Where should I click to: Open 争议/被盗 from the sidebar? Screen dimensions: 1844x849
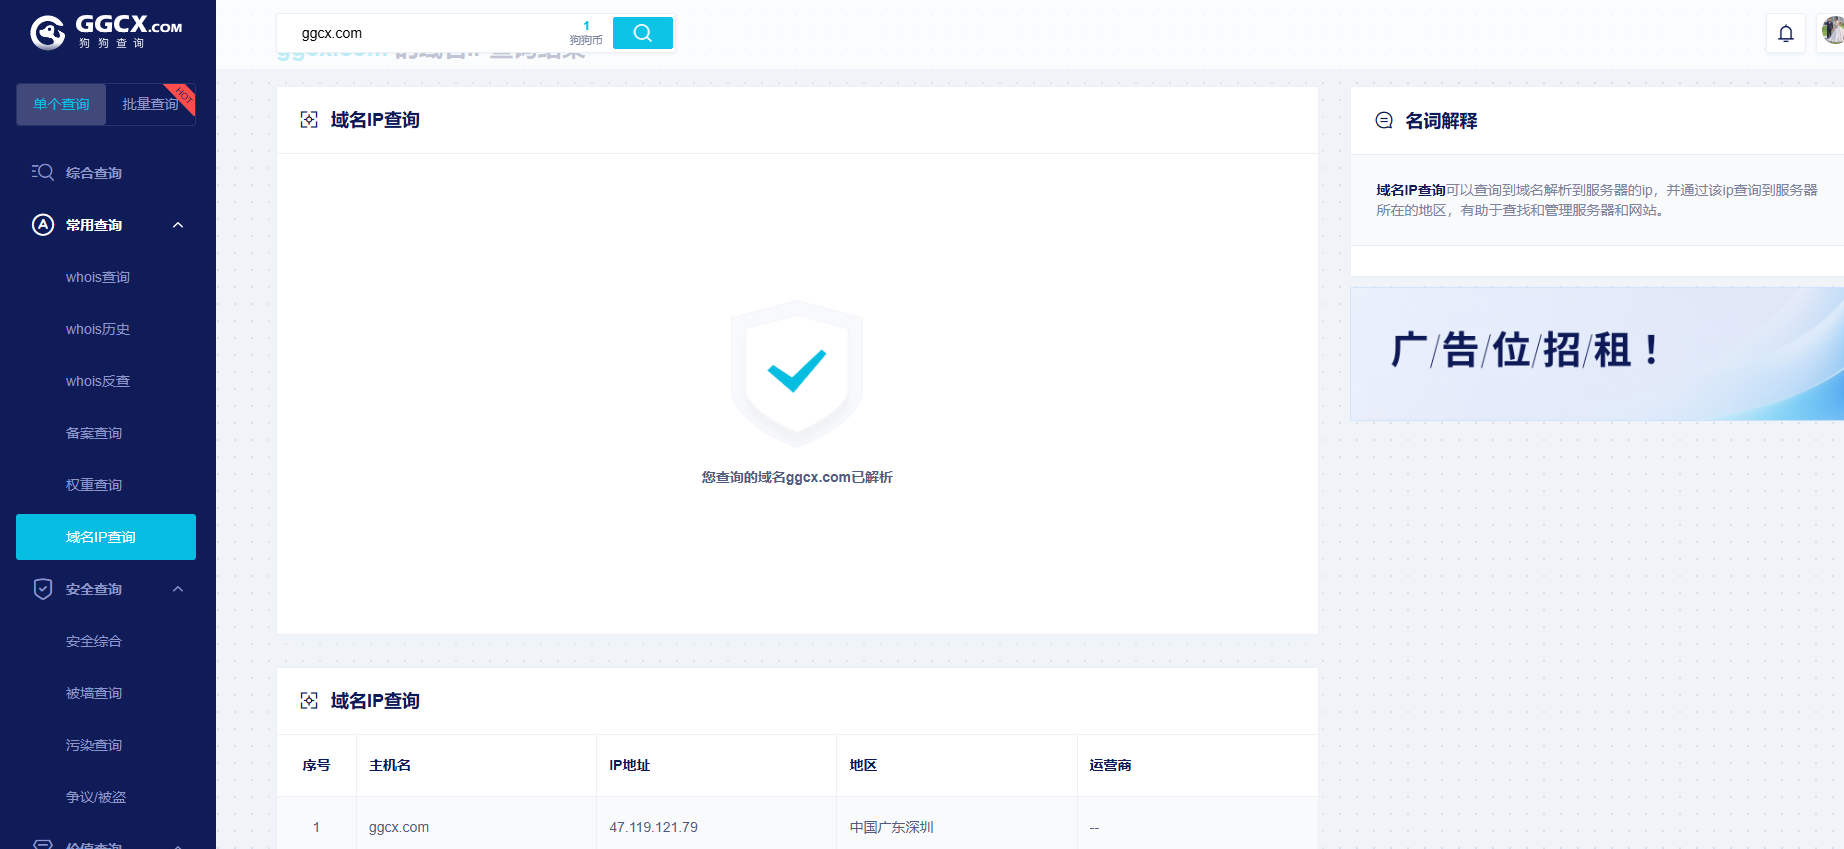pyautogui.click(x=96, y=797)
